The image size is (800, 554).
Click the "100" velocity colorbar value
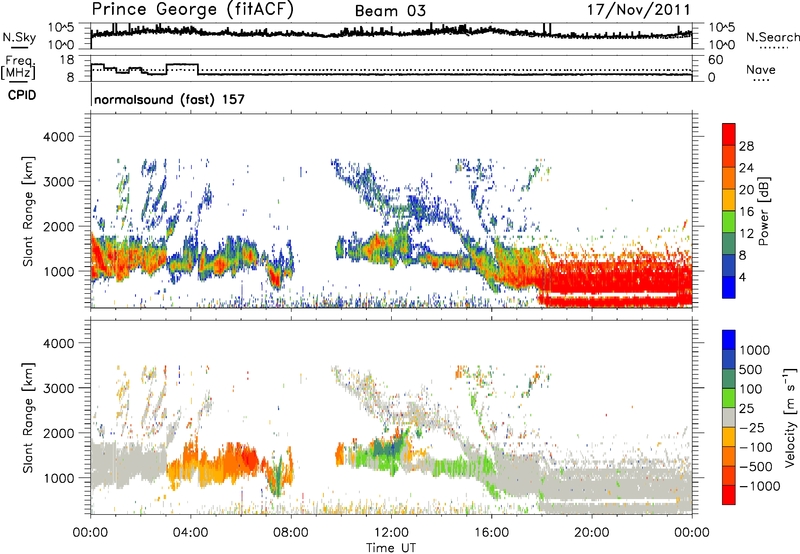tap(751, 389)
